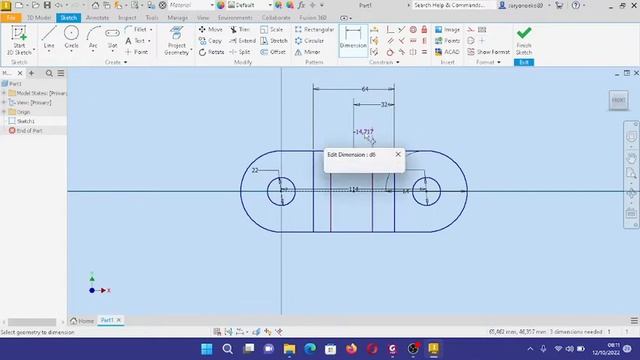Open the File tab
This screenshot has width=640, height=360.
(11, 18)
